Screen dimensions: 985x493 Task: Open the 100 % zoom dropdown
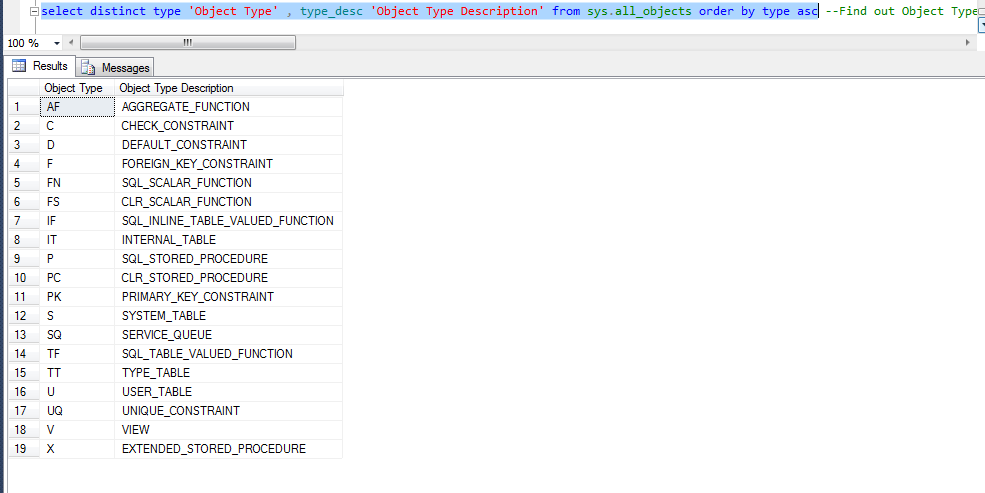[57, 43]
